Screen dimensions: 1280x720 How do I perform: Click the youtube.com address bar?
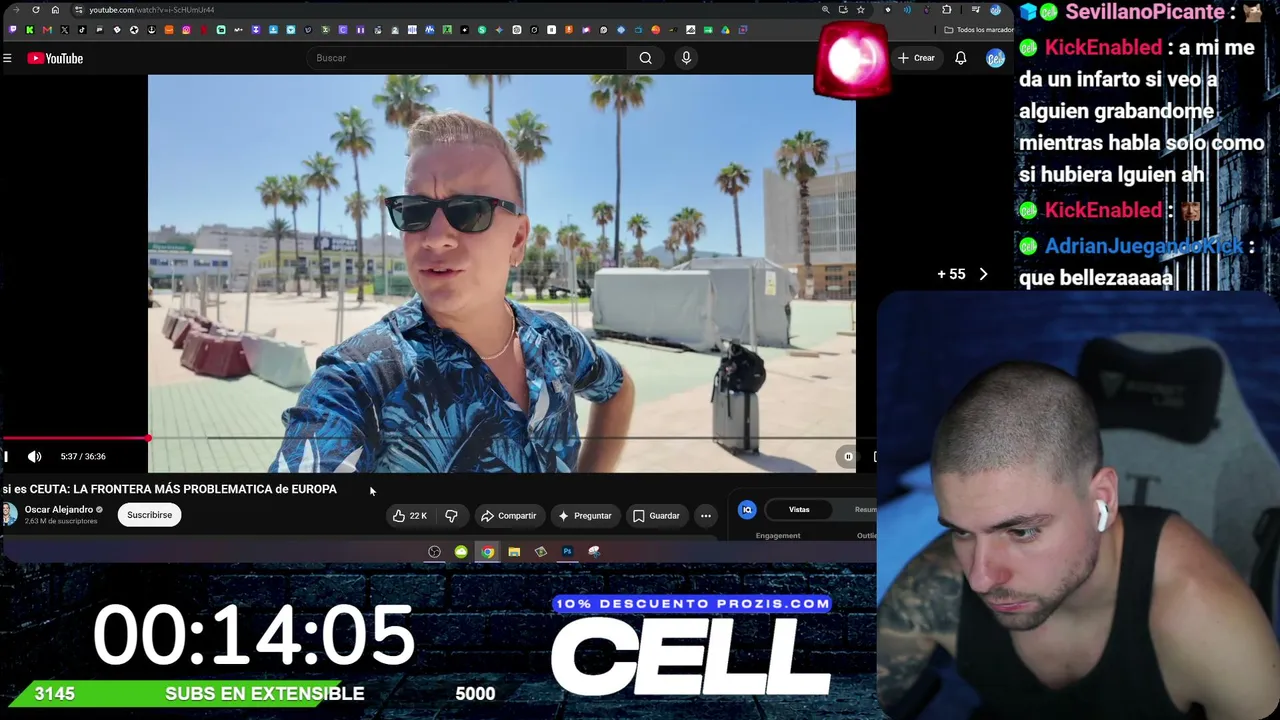point(152,10)
